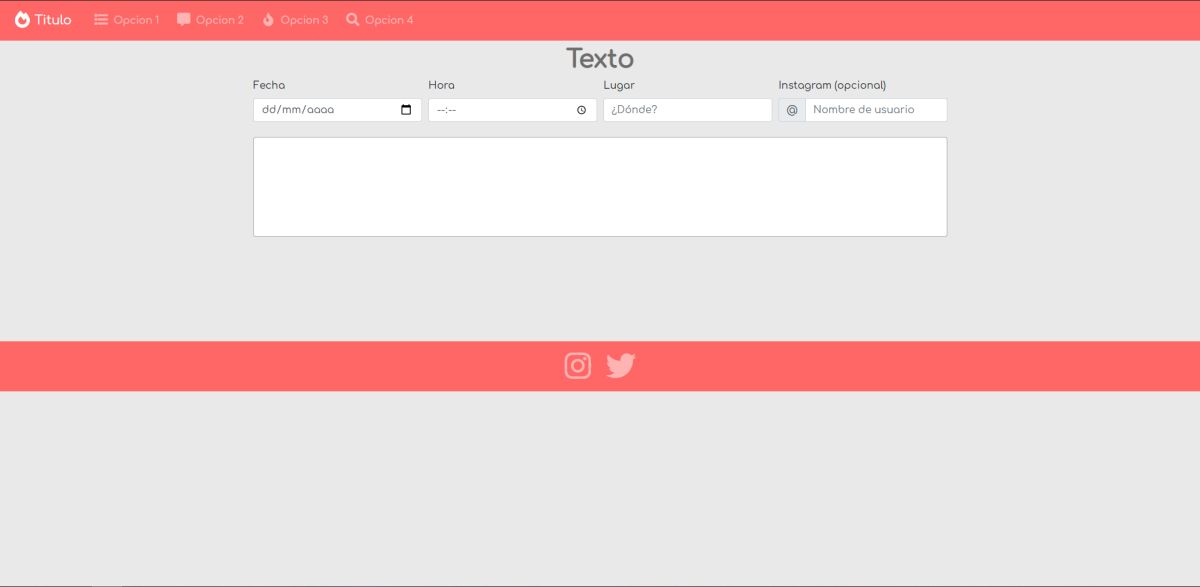The width and height of the screenshot is (1200, 587).
Task: Click the Texto heading
Action: click(x=600, y=58)
